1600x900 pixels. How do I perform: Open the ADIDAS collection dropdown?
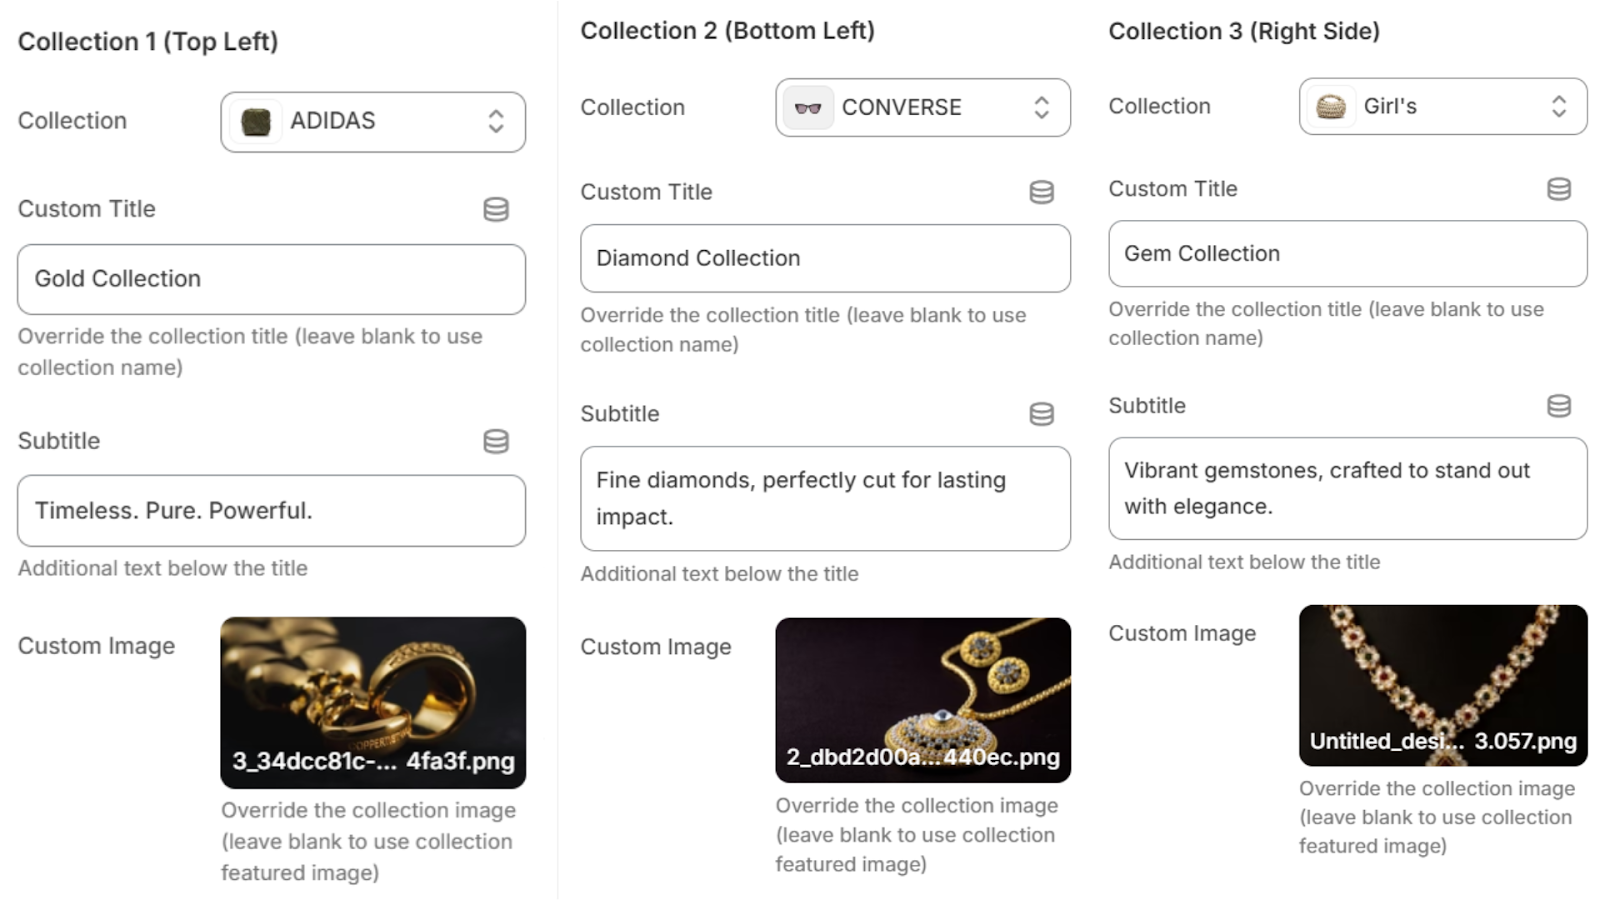[x=373, y=122]
